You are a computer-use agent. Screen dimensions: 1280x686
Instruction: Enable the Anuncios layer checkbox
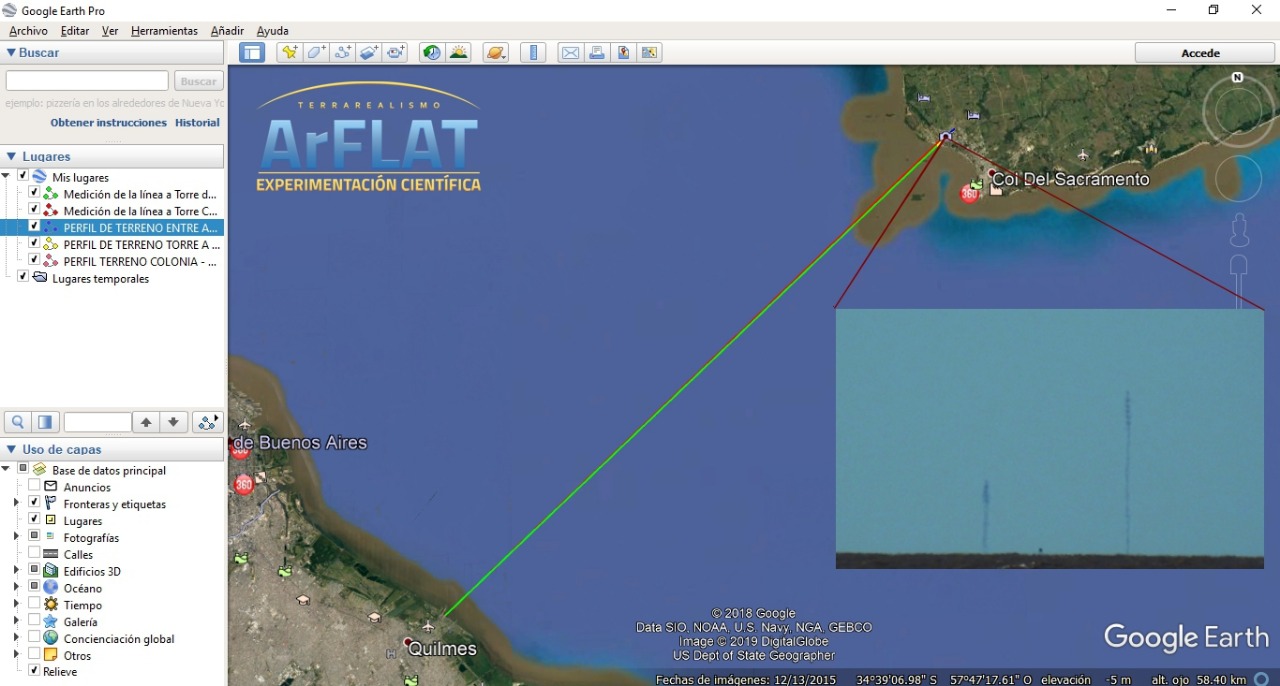34,487
